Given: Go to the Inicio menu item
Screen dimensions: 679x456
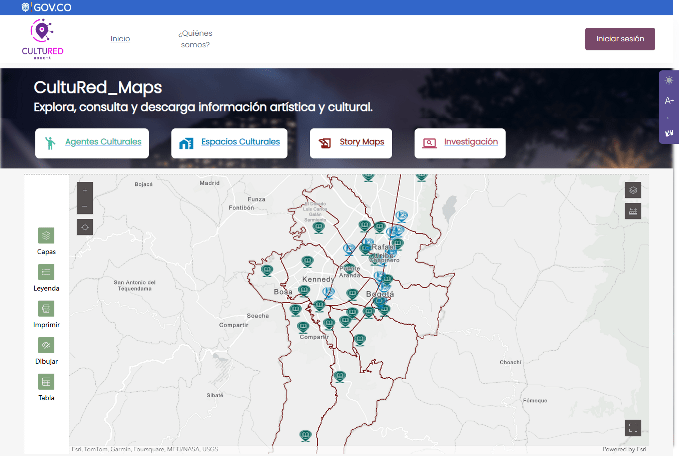Looking at the screenshot, I should coord(120,39).
